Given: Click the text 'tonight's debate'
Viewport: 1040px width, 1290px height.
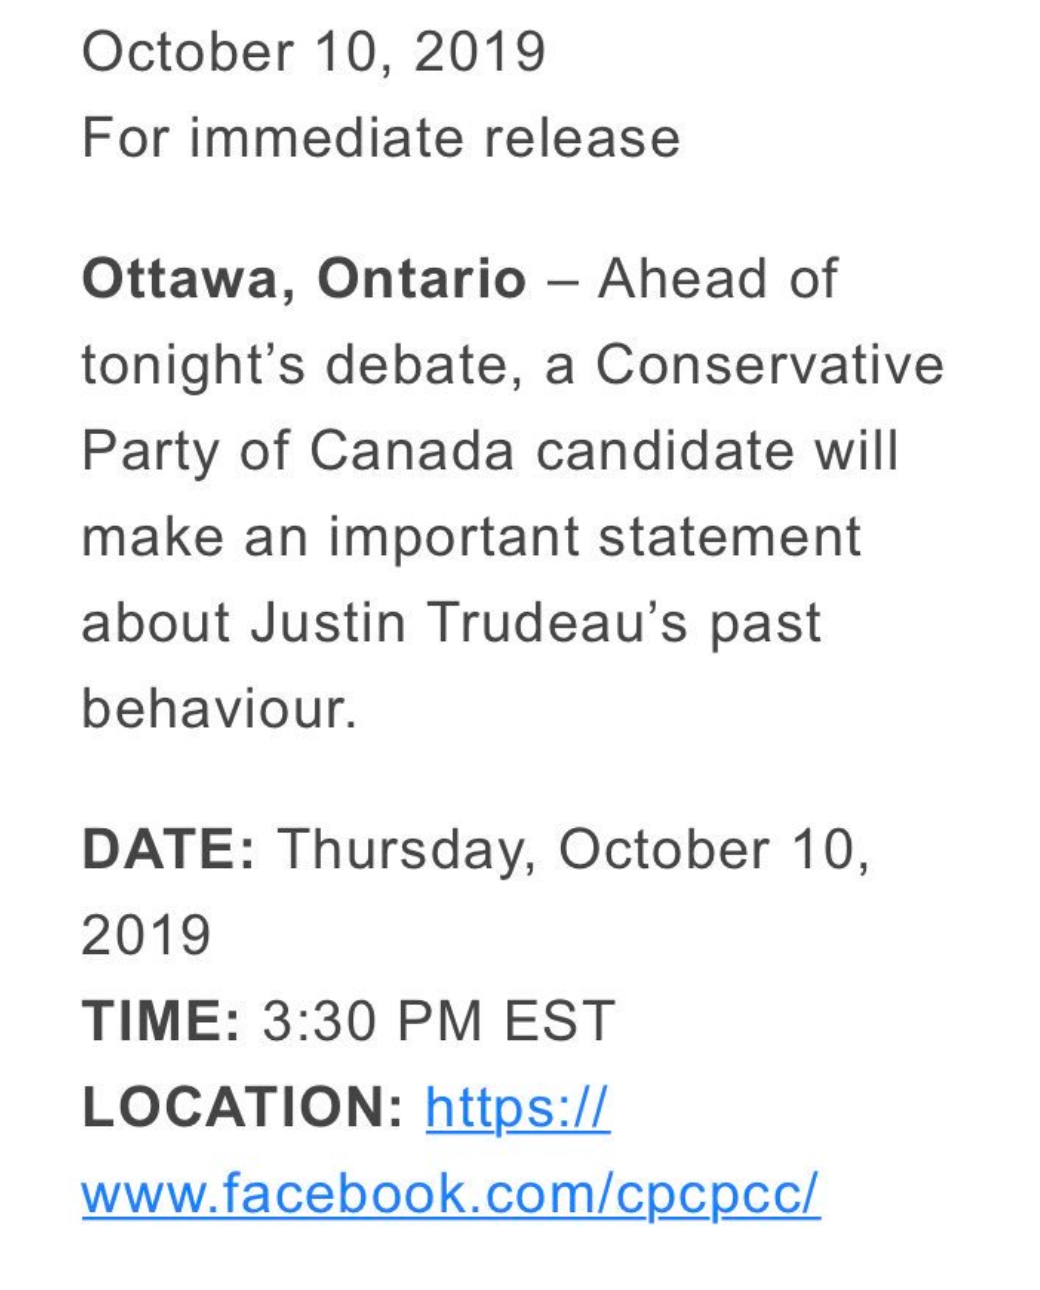Looking at the screenshot, I should [302, 365].
